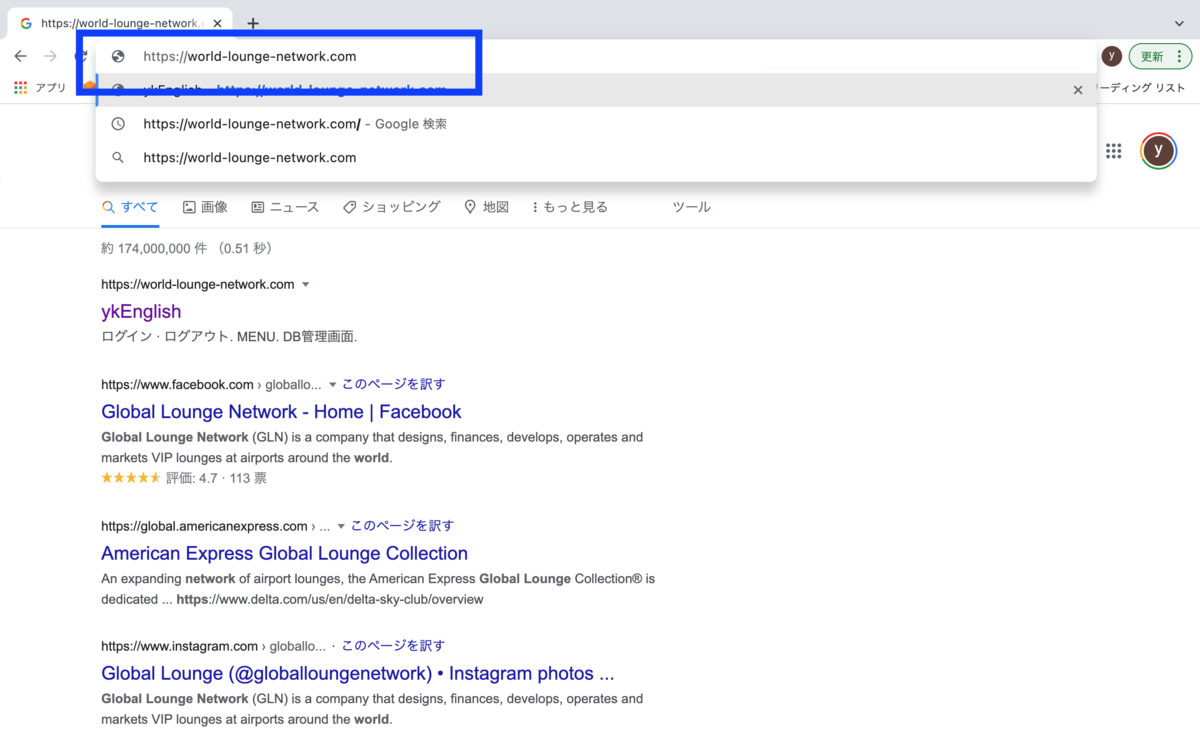Open the Chrome profile avatar in toolbar
This screenshot has height=750, width=1200.
coord(1111,56)
